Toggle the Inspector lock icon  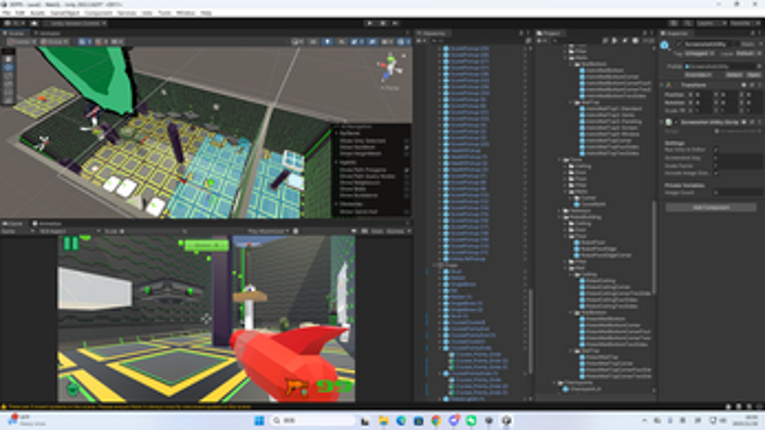[753, 33]
